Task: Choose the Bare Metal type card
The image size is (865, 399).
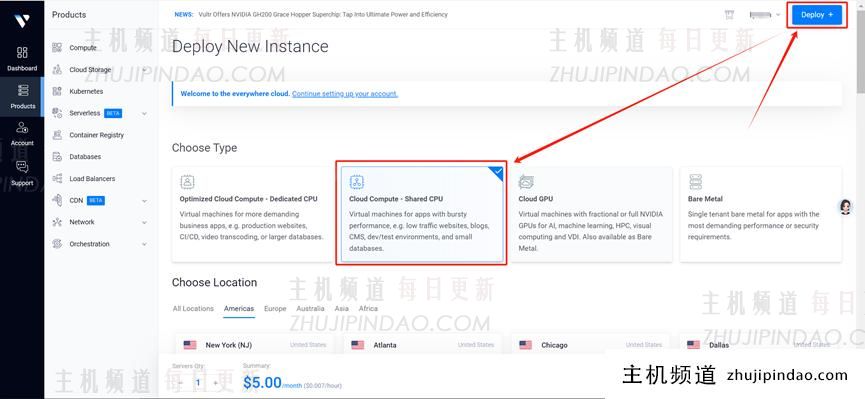Action: click(761, 215)
